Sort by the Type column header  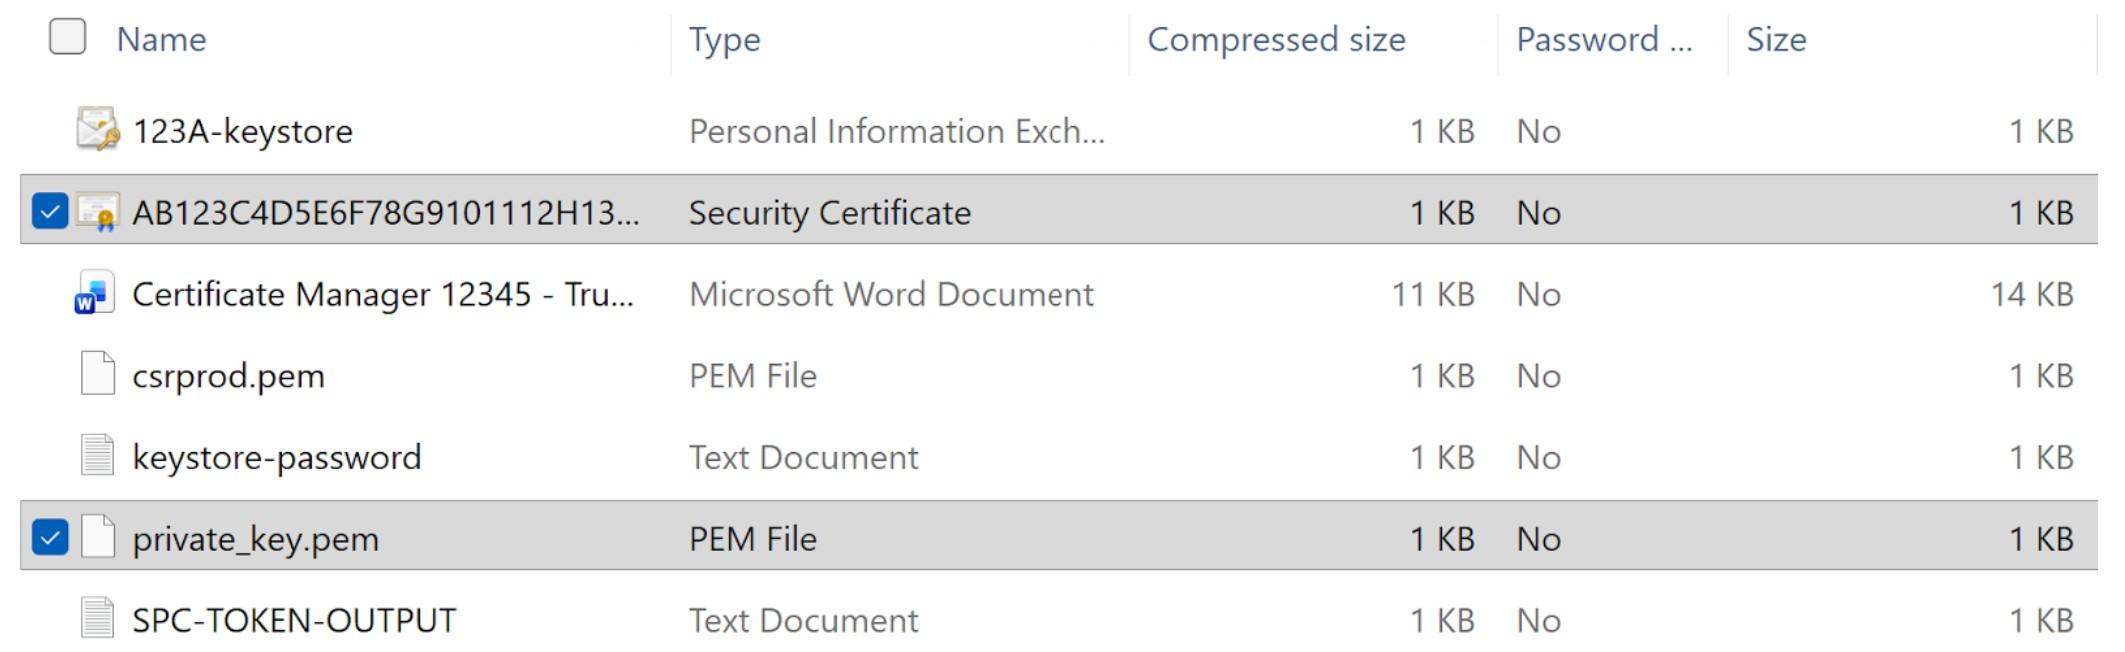pos(724,39)
